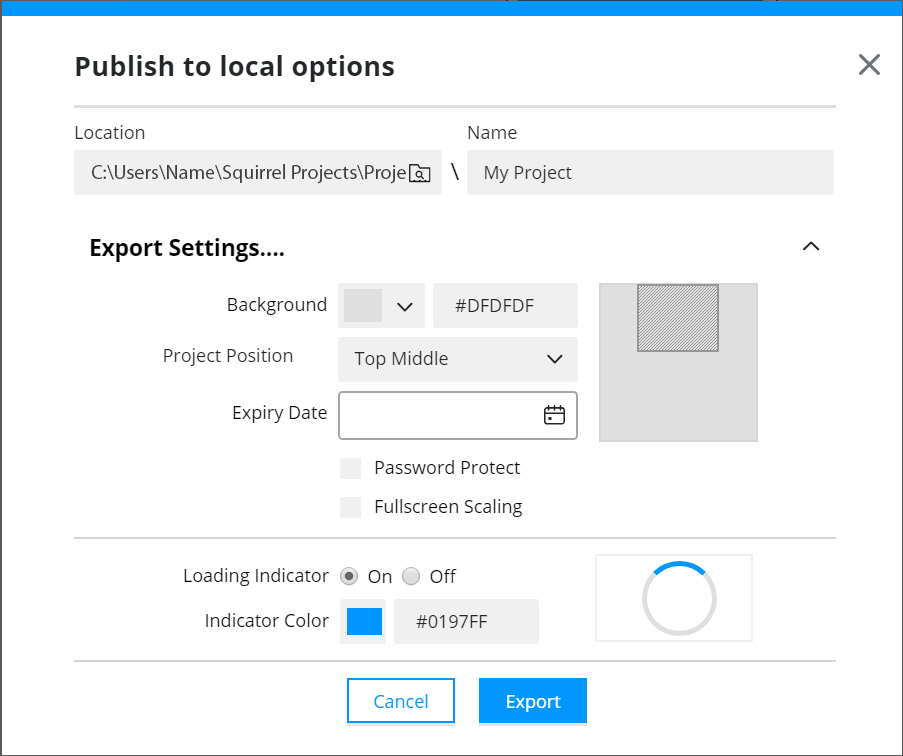Enable the Password Protect checkbox

[x=350, y=468]
